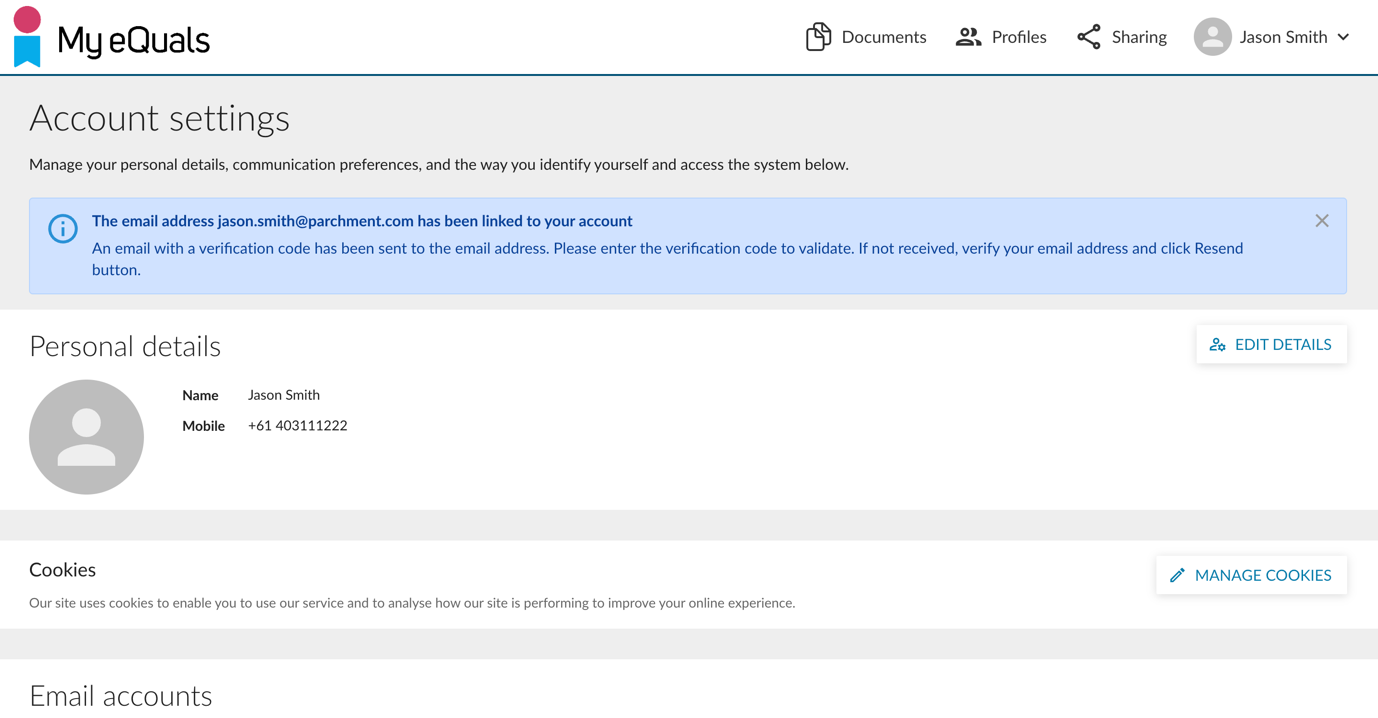Dismiss the email linked notification banner
Viewport: 1378px width, 718px height.
point(1322,221)
